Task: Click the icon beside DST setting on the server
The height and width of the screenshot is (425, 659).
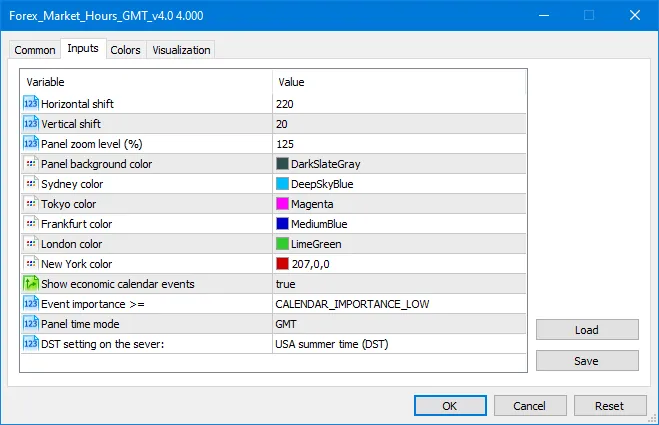Action: tap(29, 343)
